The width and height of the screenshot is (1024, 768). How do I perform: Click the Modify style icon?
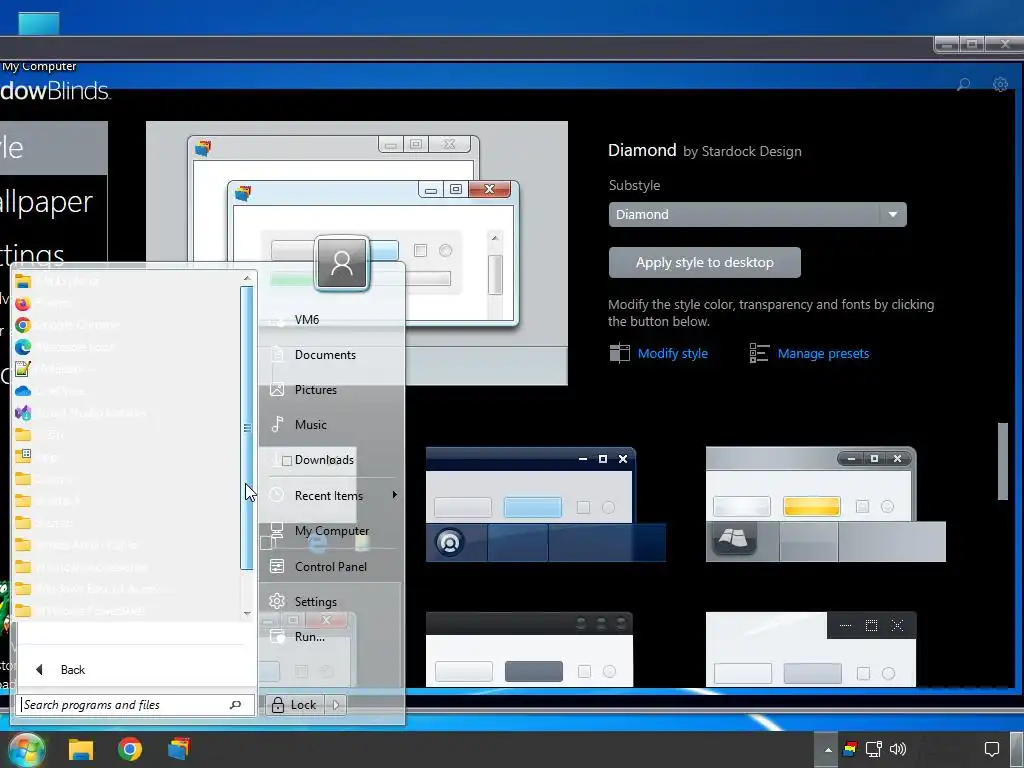[x=619, y=353]
